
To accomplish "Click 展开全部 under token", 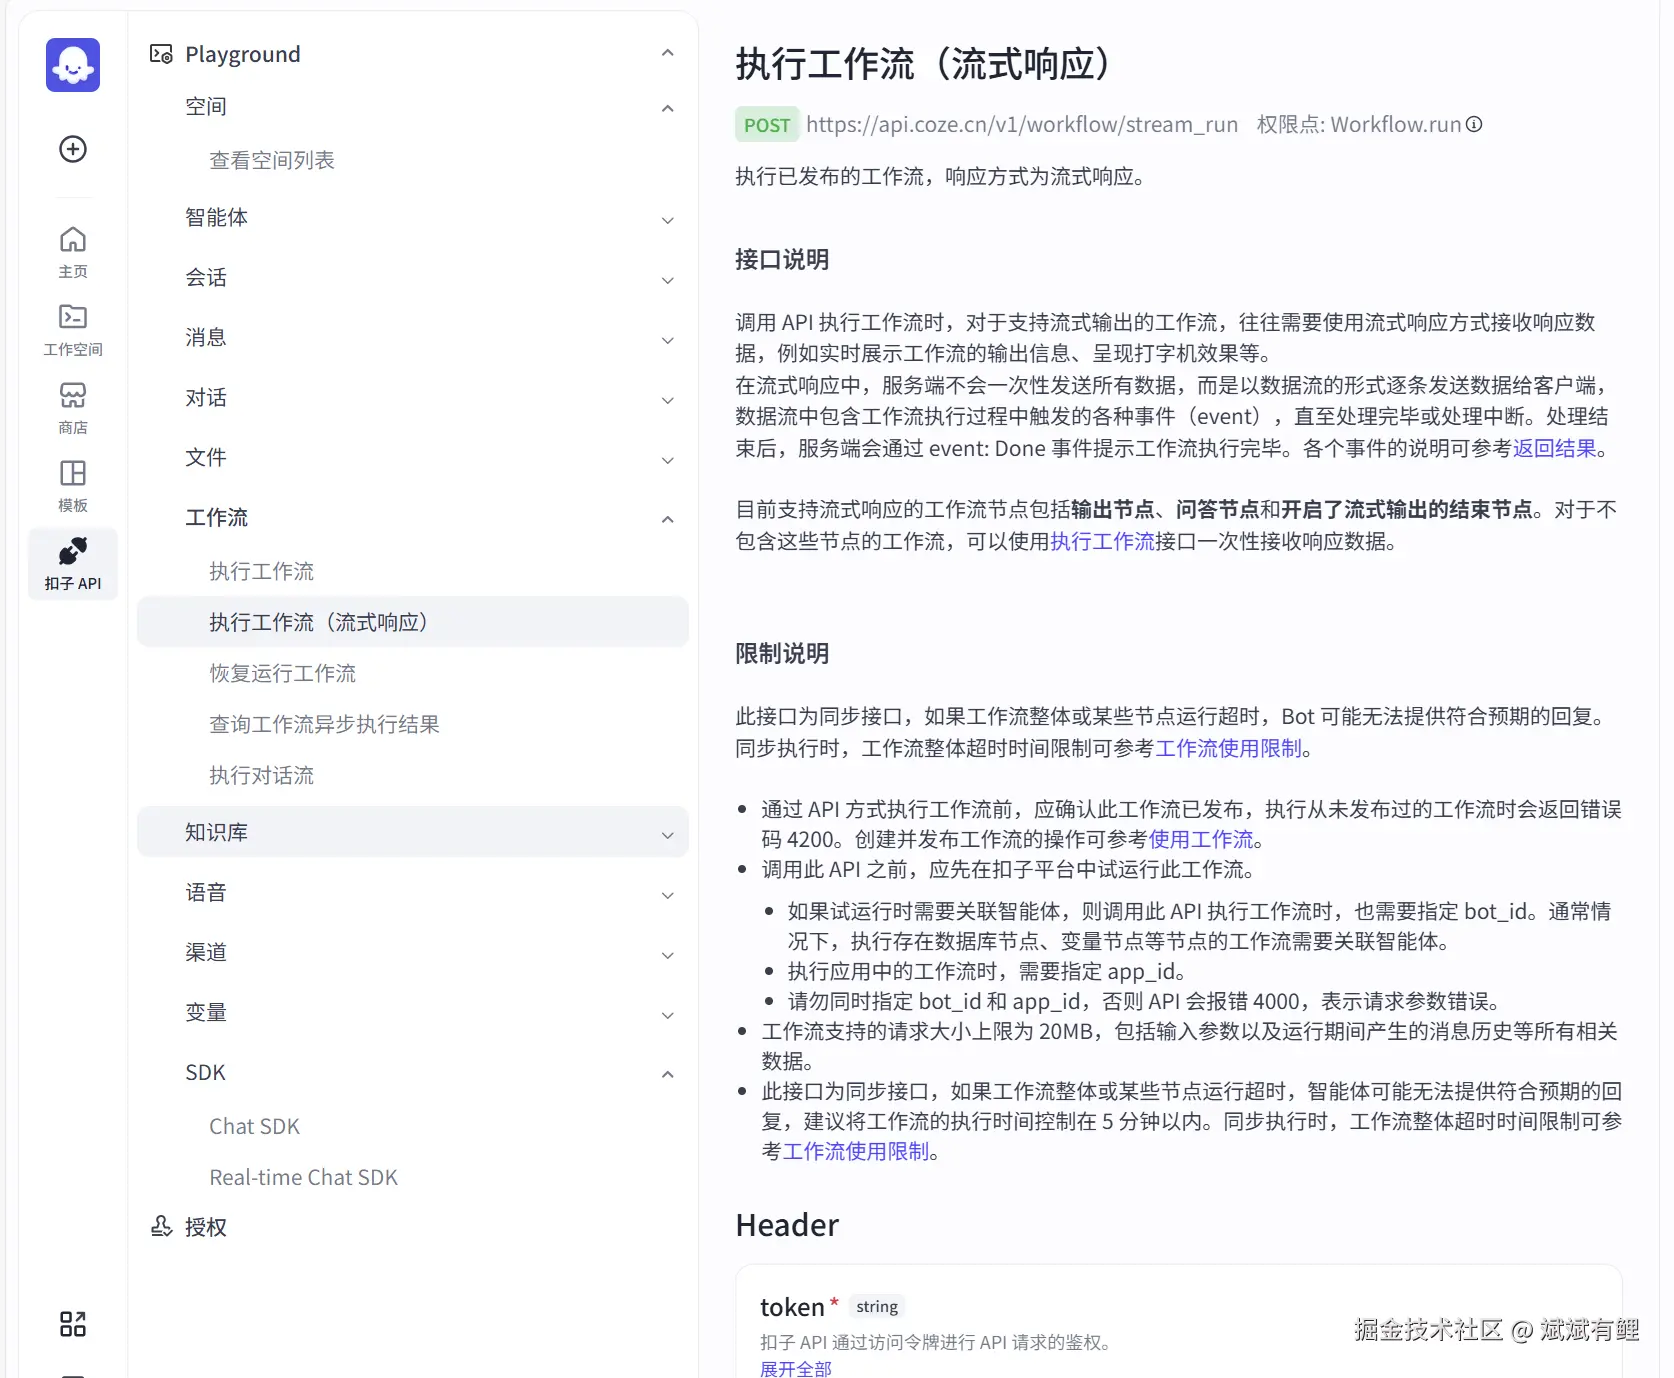I will point(796,1368).
